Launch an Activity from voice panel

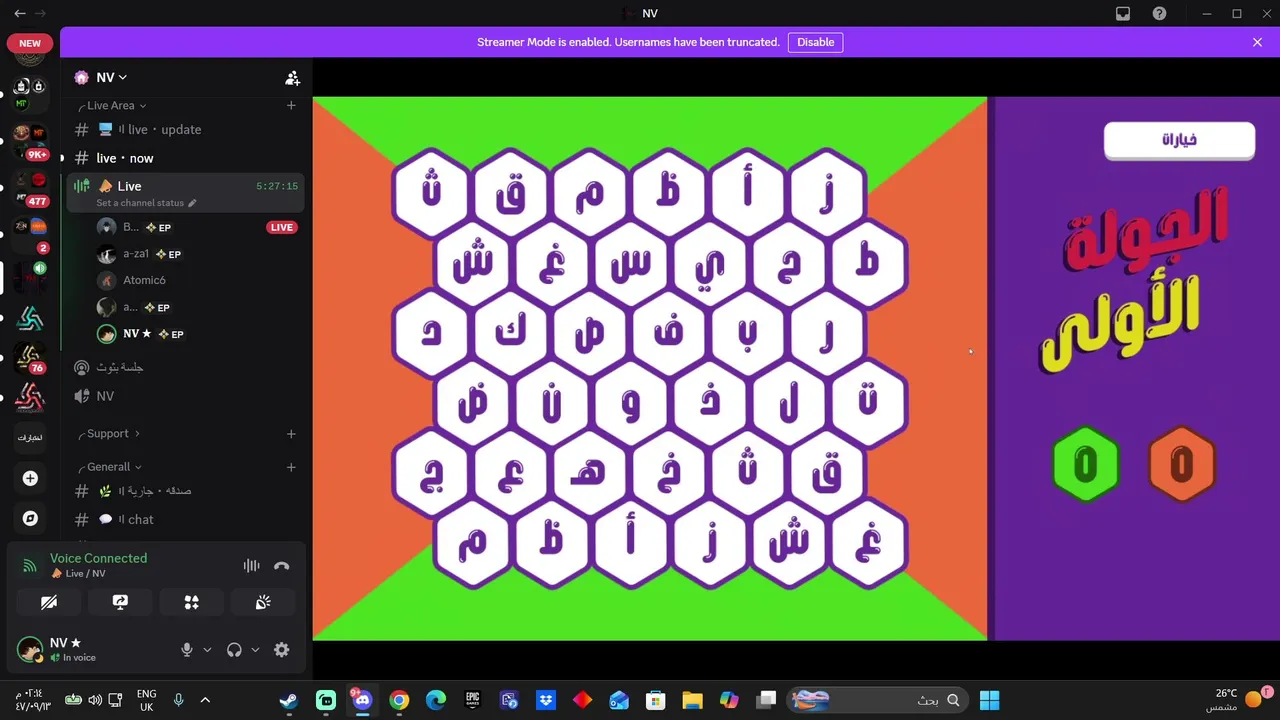click(192, 602)
